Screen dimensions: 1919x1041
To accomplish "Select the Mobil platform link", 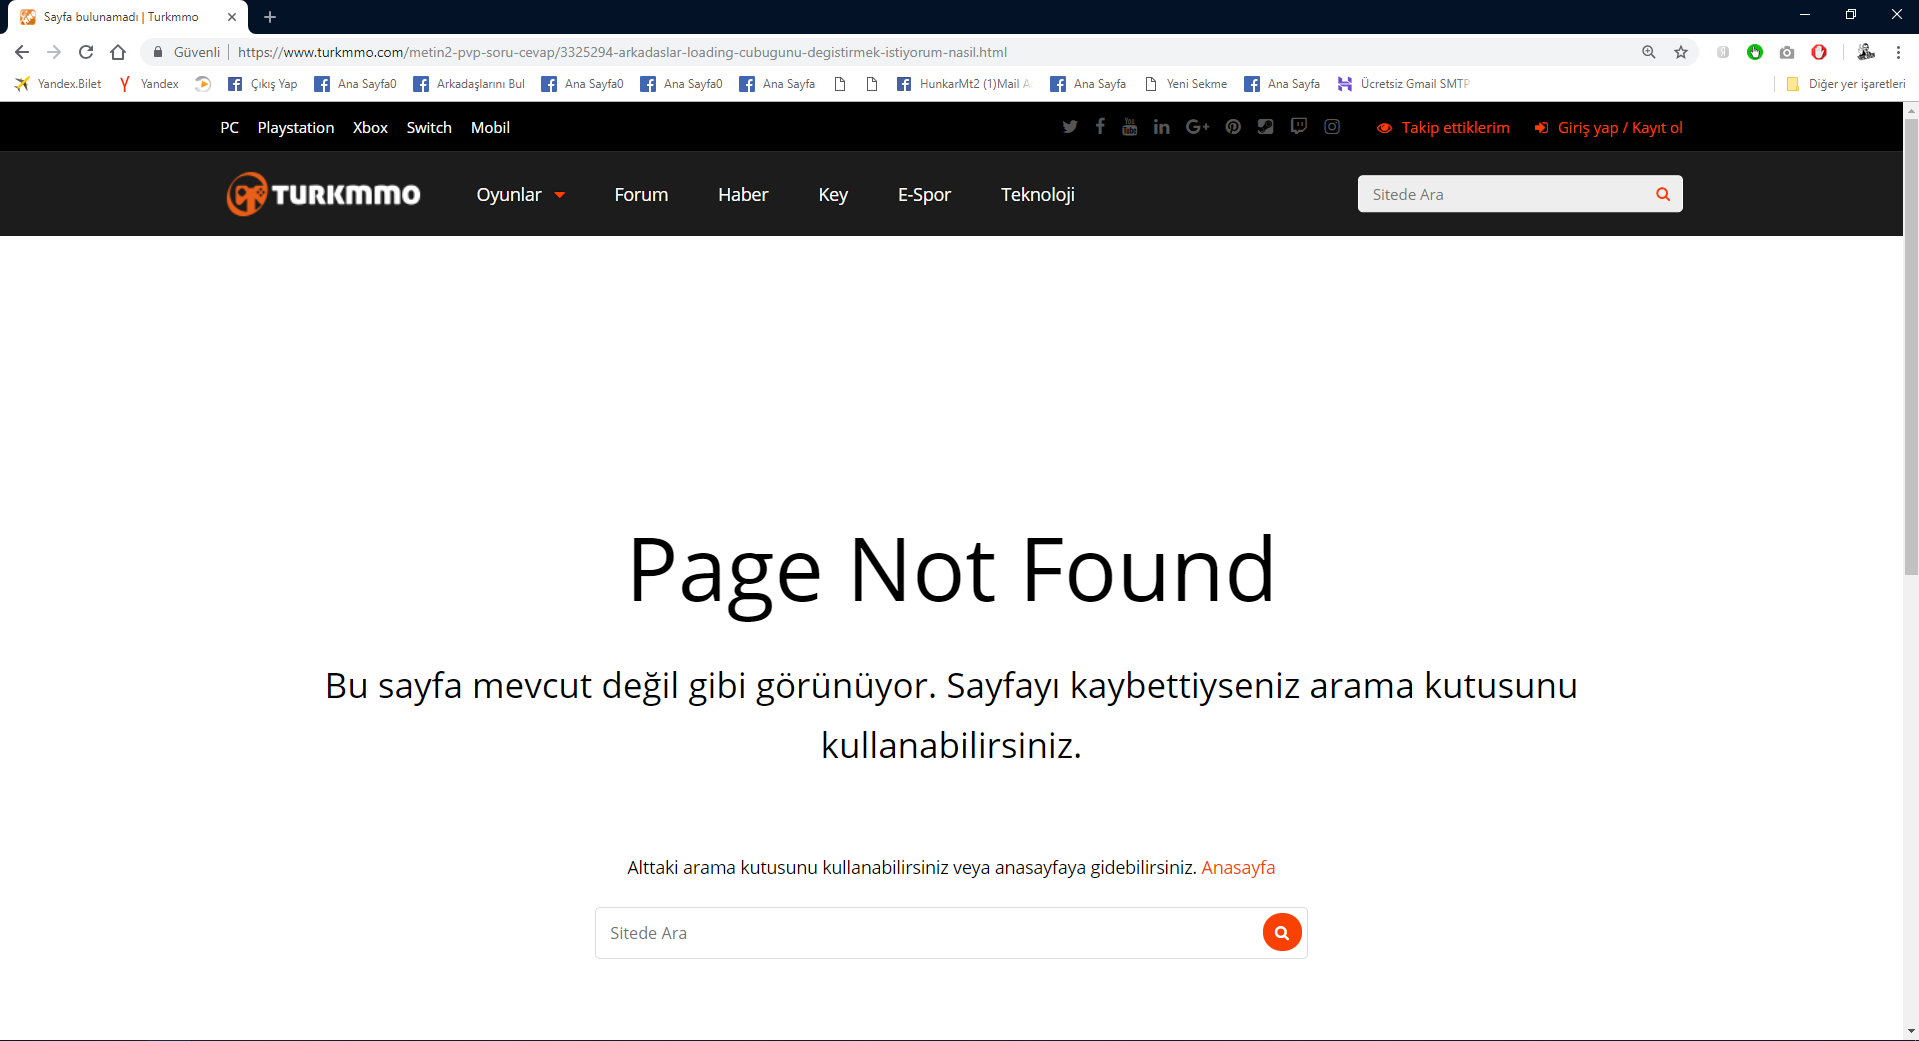I will click(490, 127).
